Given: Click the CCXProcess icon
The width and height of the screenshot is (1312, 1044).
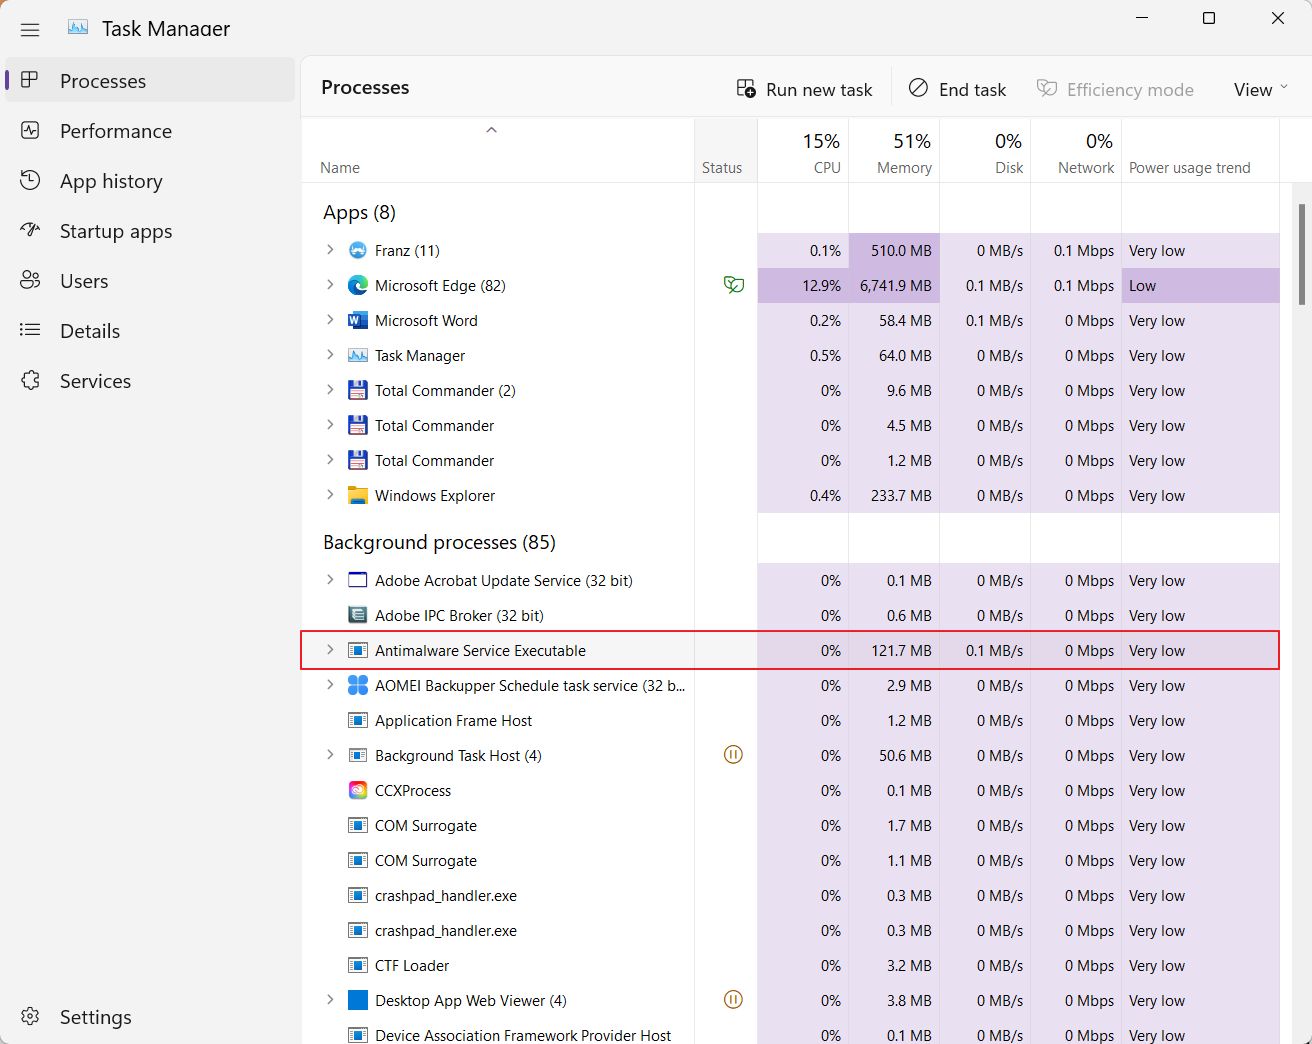Looking at the screenshot, I should (357, 790).
